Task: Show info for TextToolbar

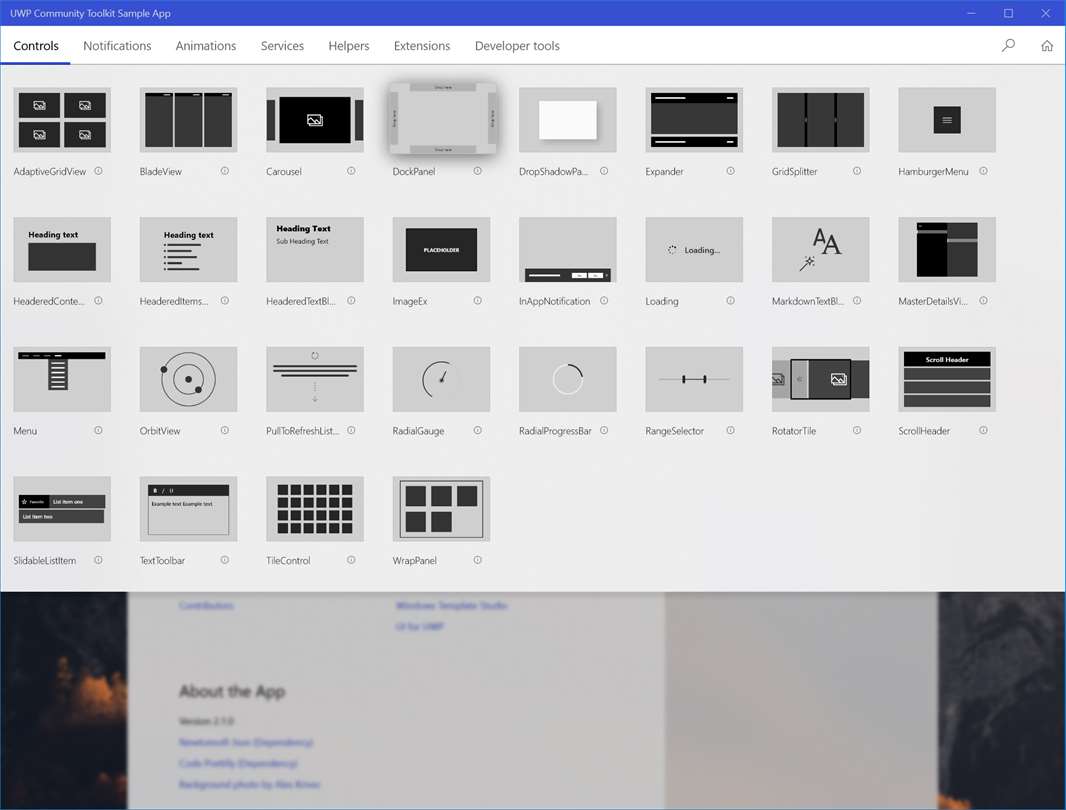Action: [225, 560]
